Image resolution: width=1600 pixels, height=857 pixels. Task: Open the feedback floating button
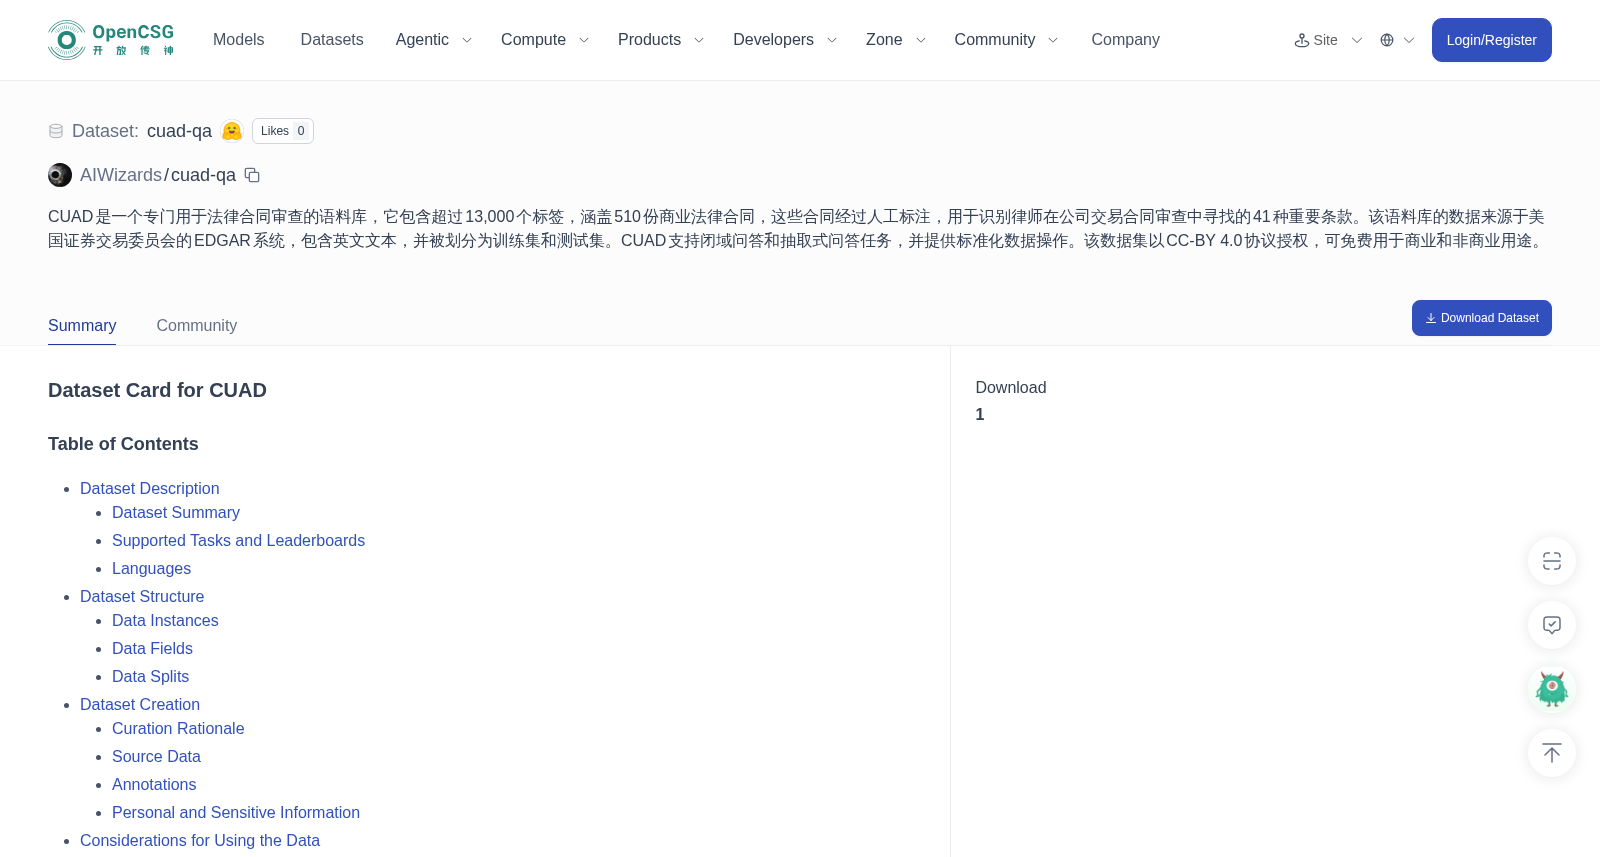[x=1552, y=625]
